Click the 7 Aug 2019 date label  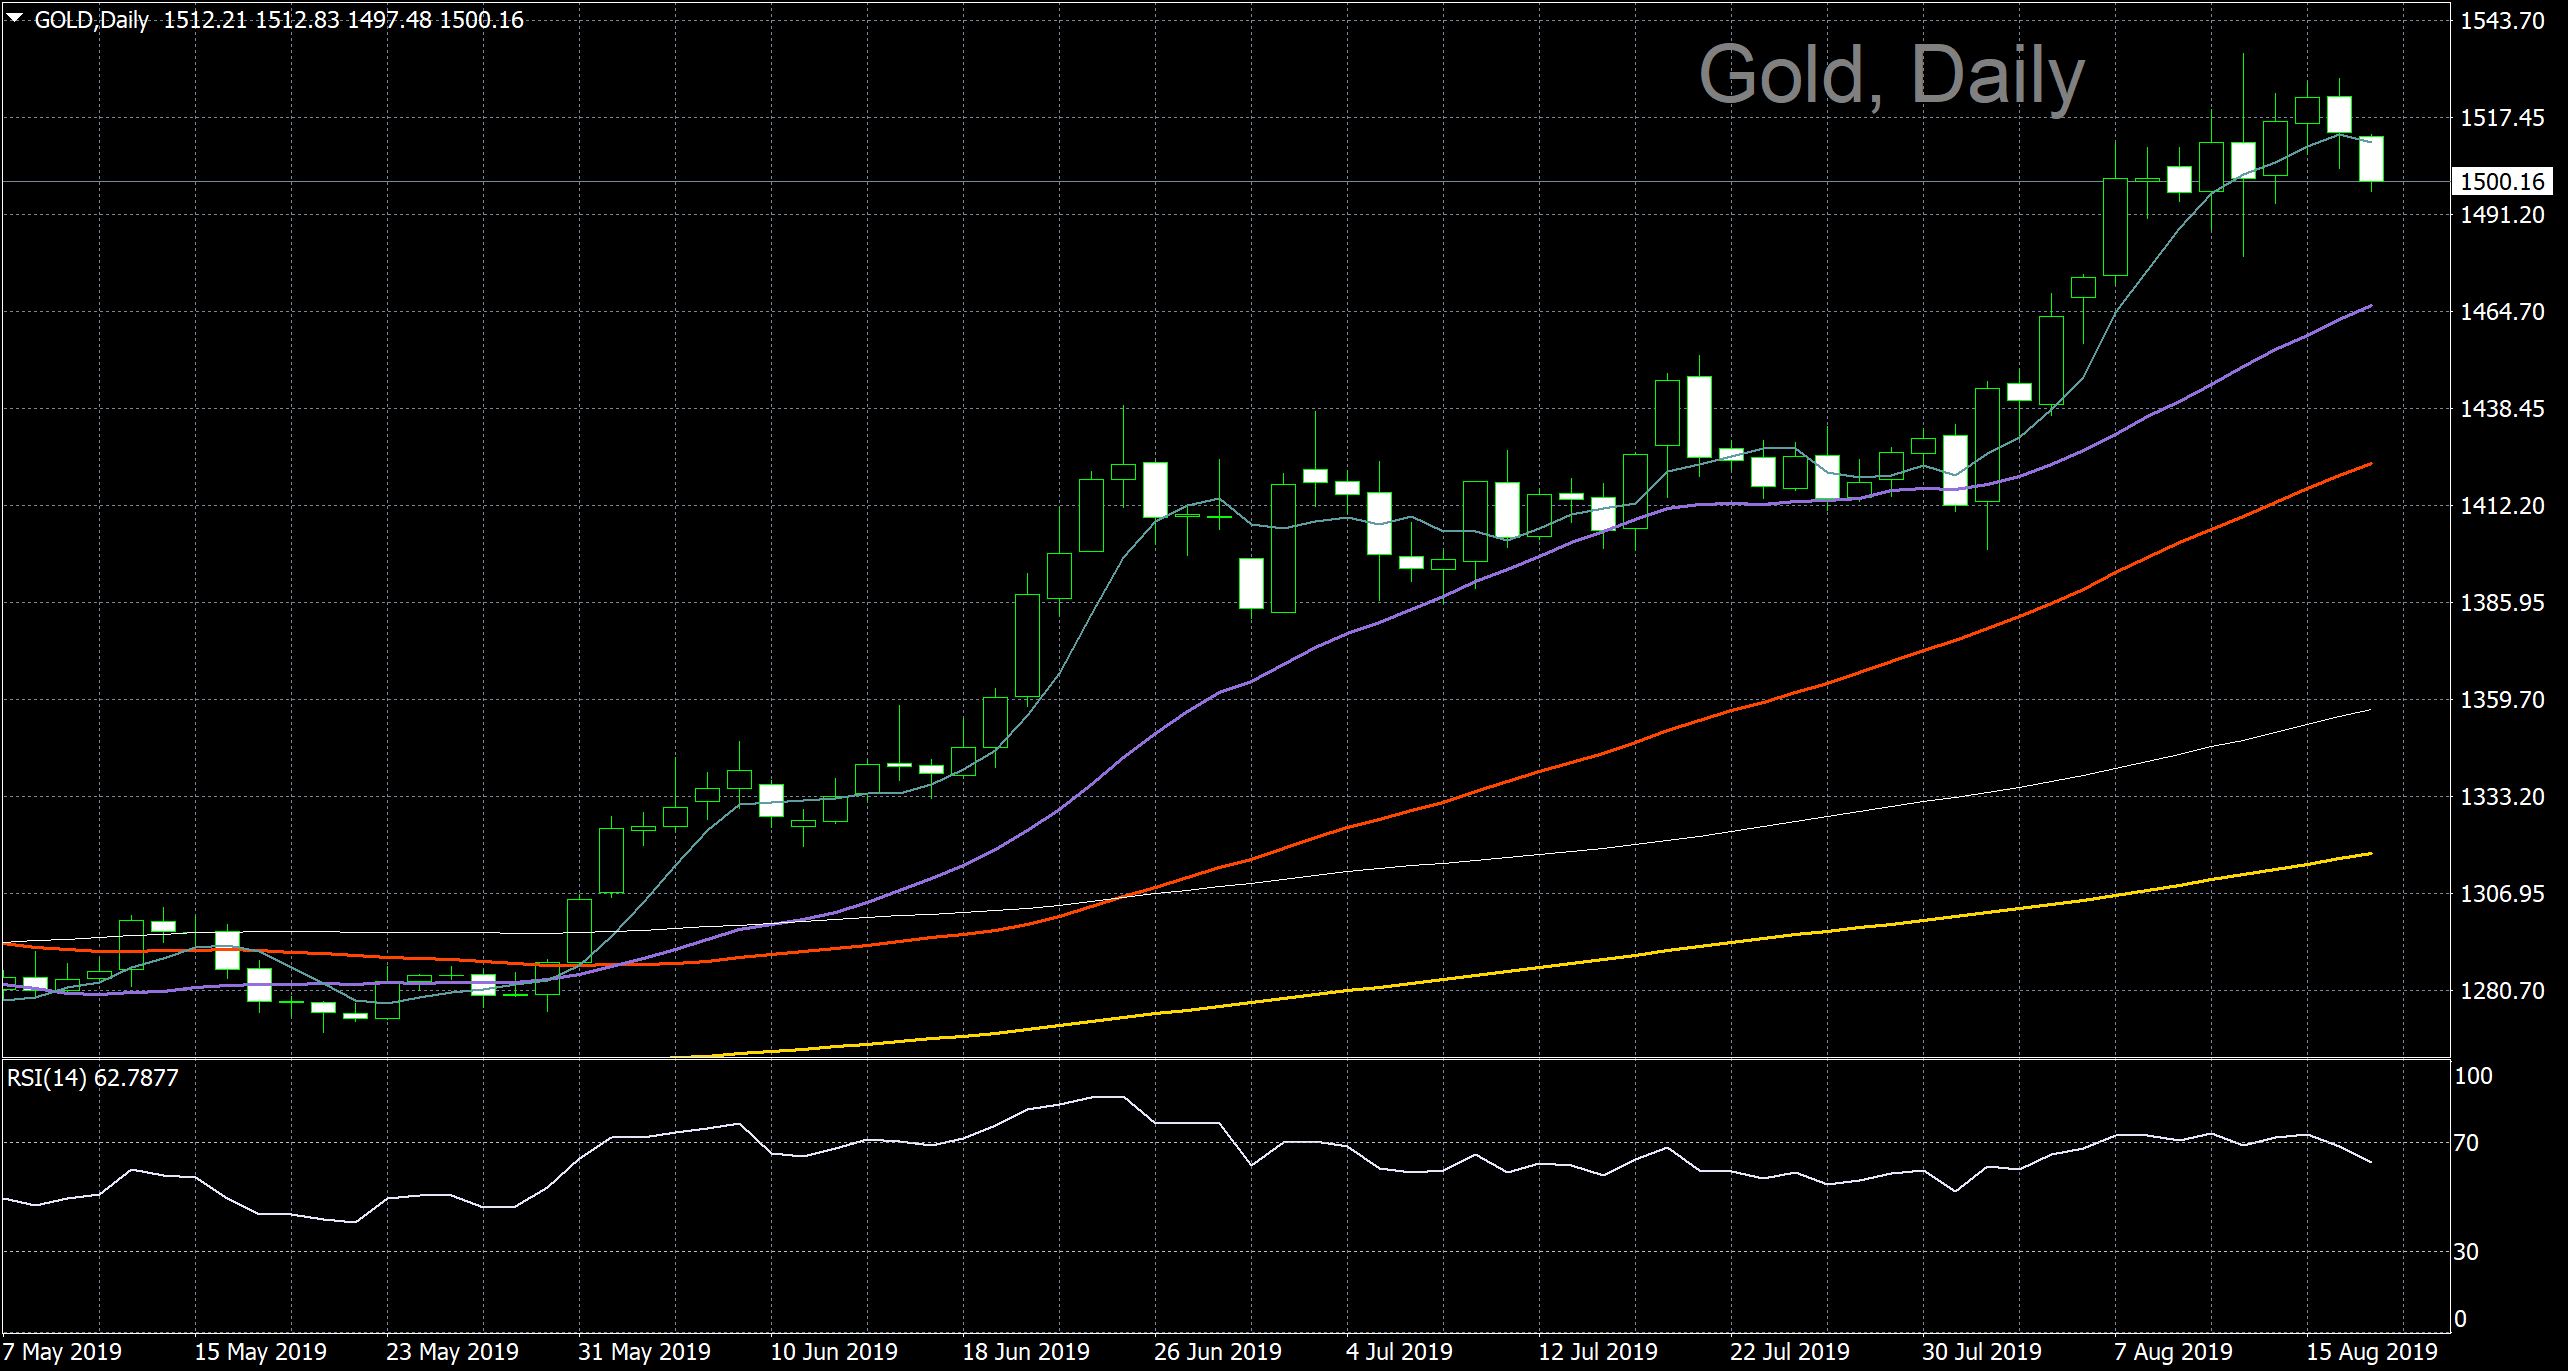point(2173,1352)
